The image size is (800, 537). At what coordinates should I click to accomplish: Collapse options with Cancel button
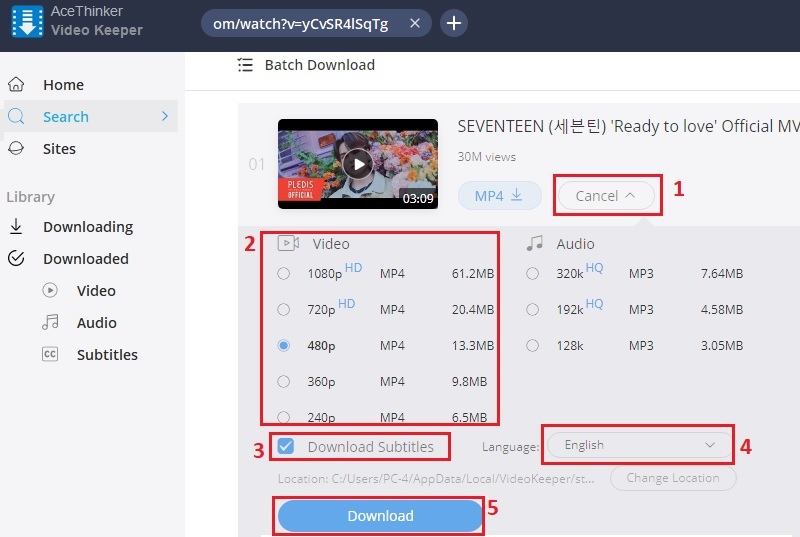tap(606, 196)
